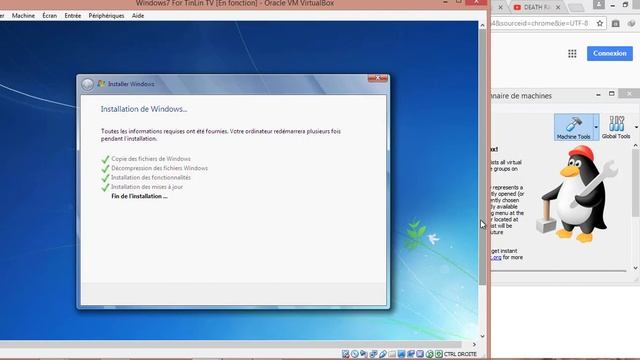Minimize the Chrome window
640x360 pixels.
tap(612, 5)
